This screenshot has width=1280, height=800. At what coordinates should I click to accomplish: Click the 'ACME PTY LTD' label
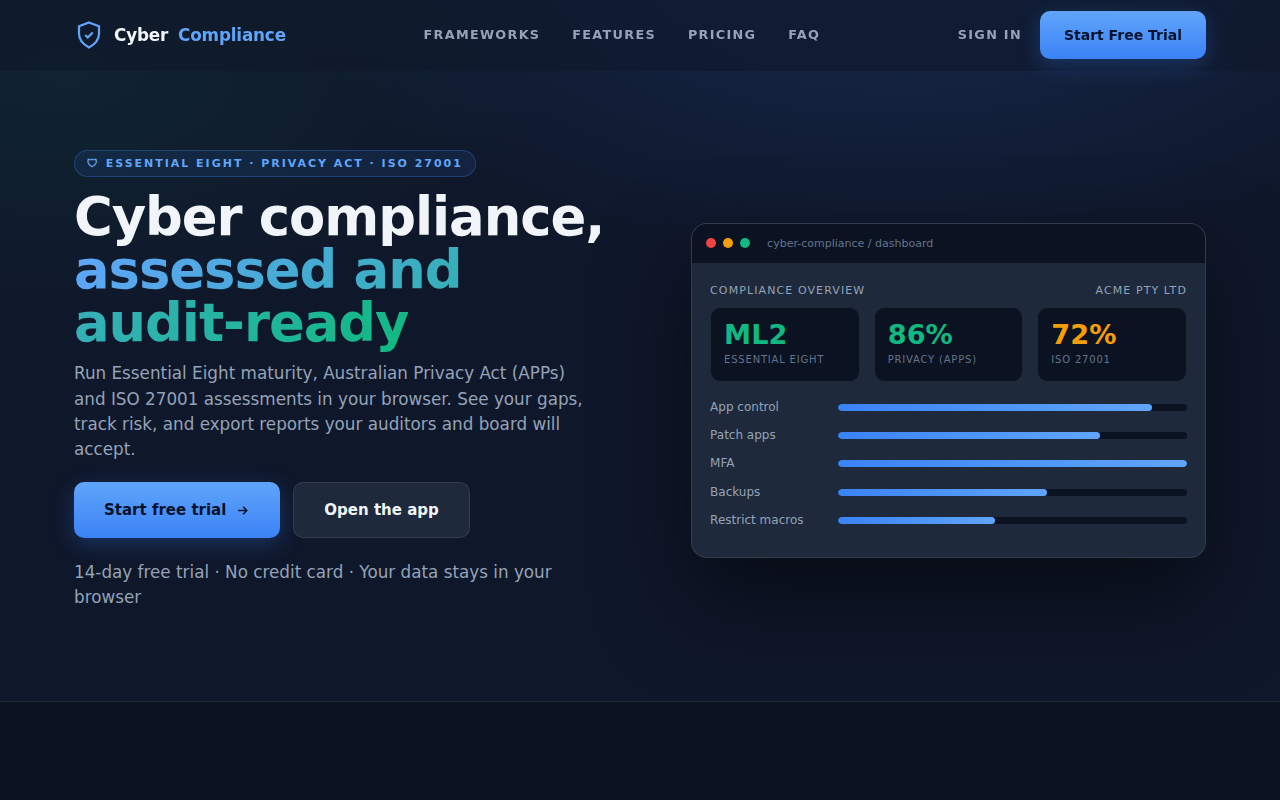click(x=1141, y=290)
